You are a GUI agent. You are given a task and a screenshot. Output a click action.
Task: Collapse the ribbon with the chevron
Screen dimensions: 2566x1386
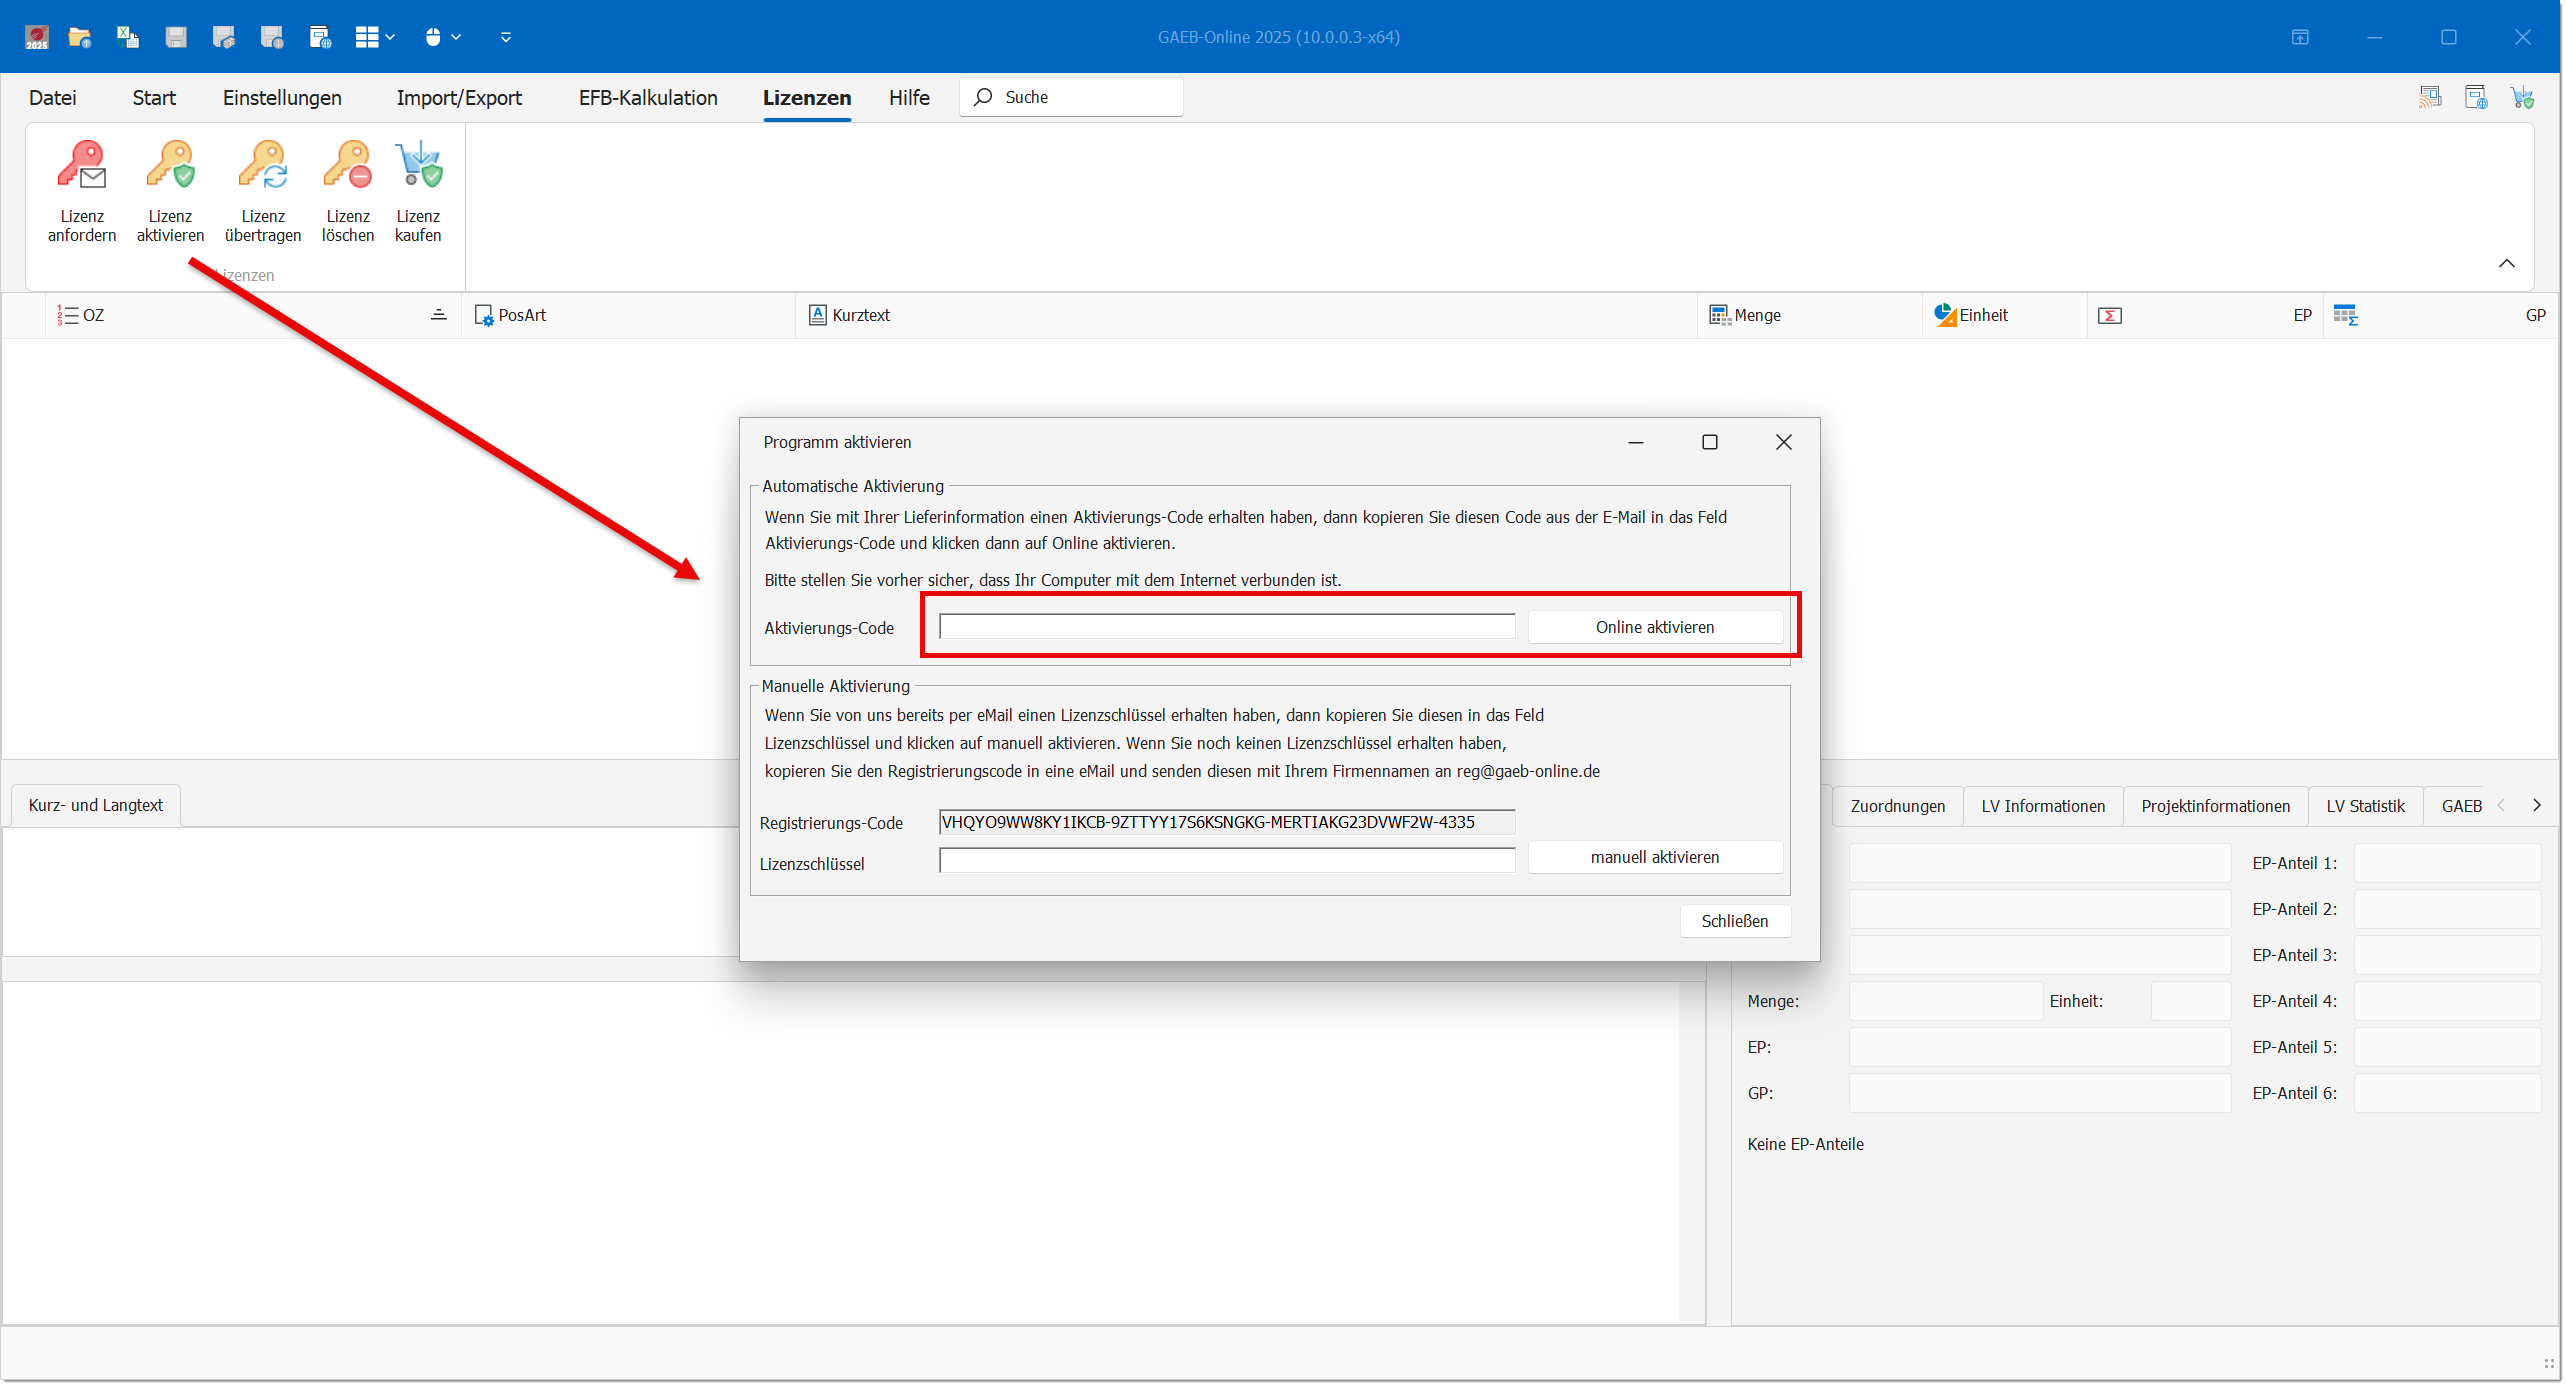click(2506, 263)
